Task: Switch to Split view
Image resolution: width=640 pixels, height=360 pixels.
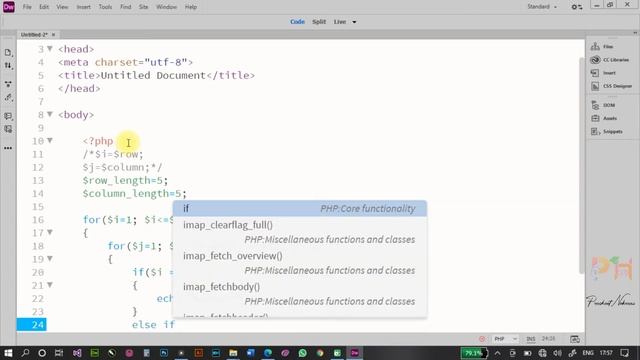Action: 319,22
